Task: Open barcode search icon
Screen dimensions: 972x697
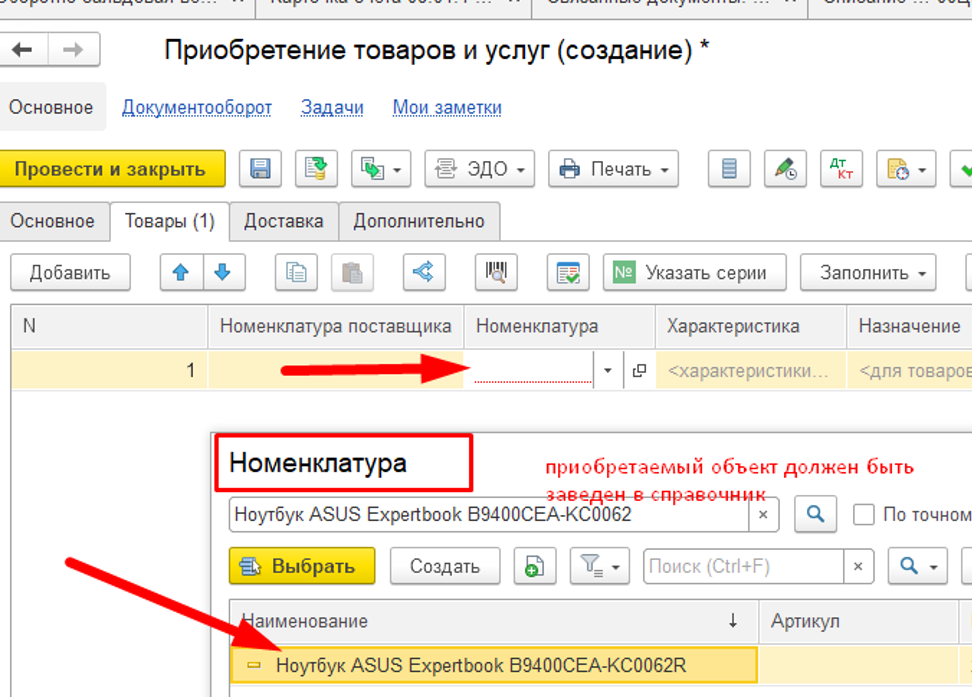Action: click(496, 272)
